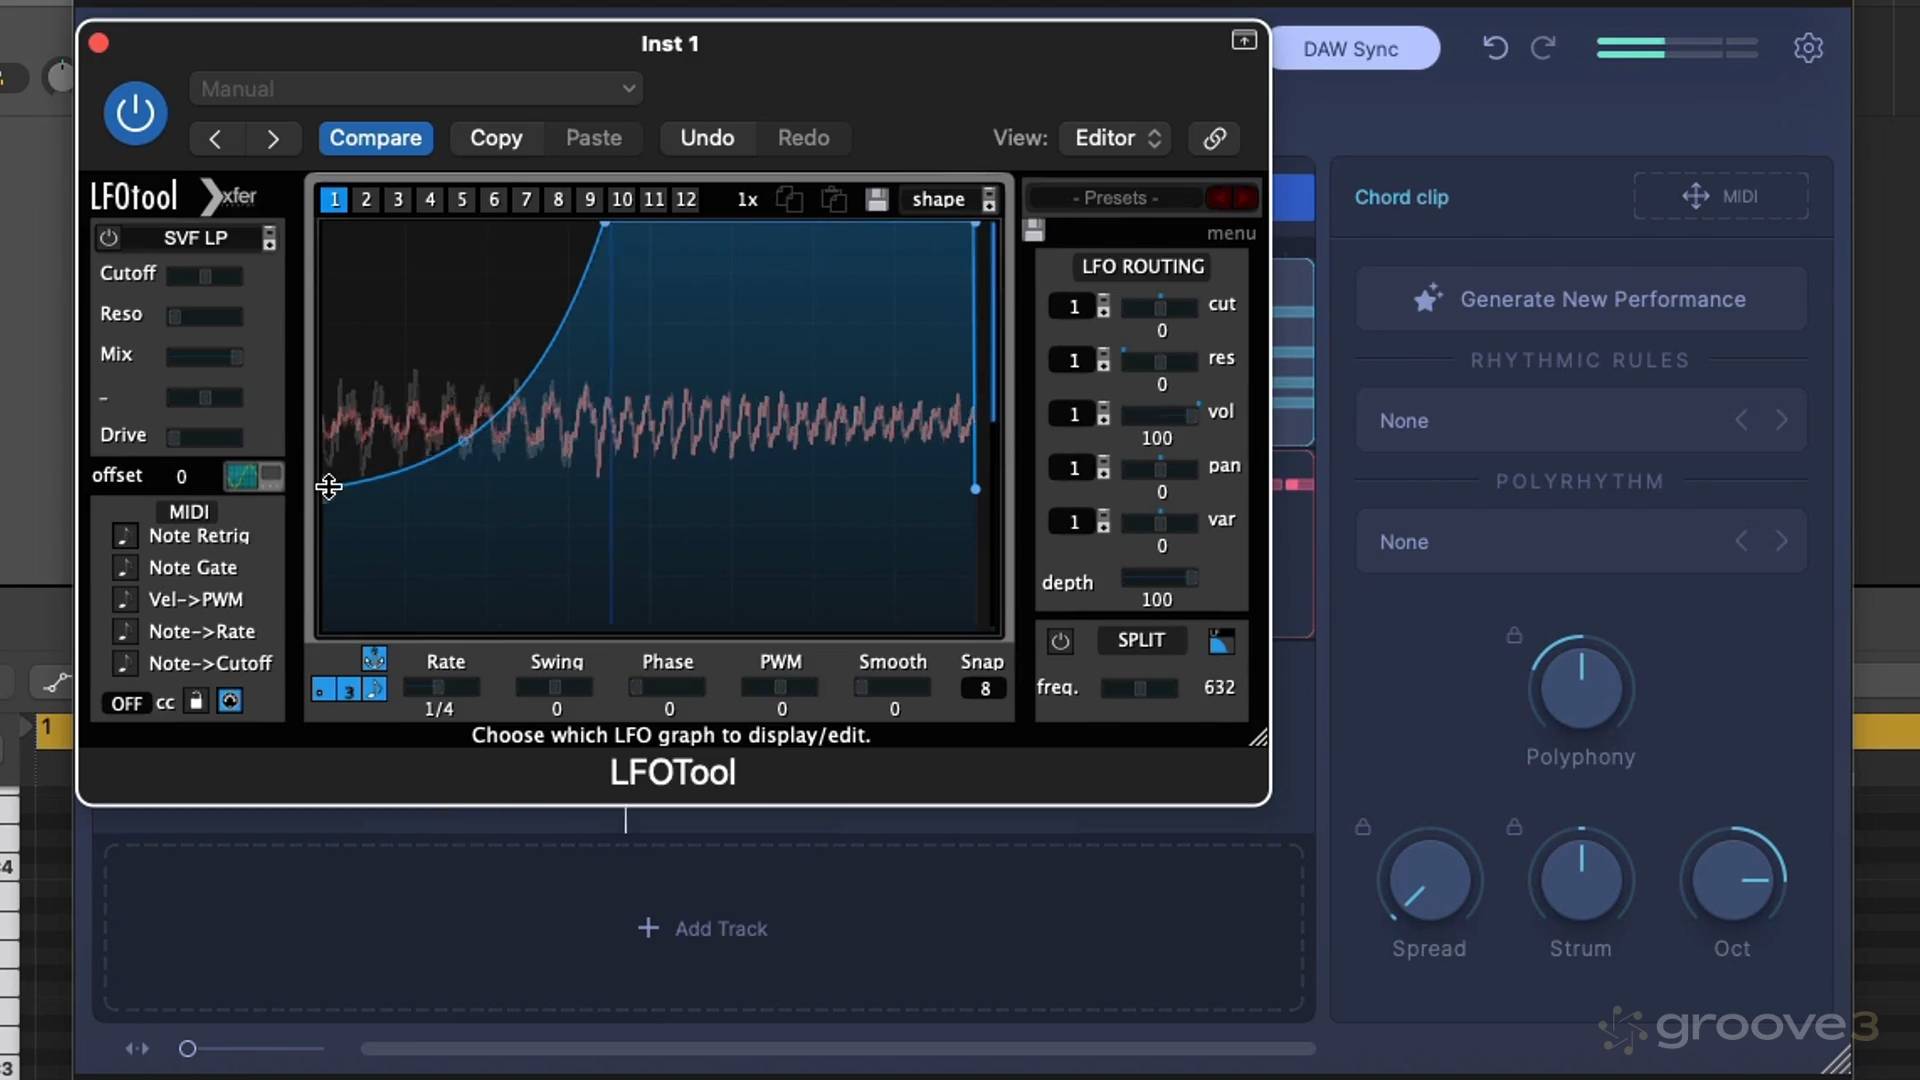Toggle the Note Retrig checkbox

[x=124, y=536]
